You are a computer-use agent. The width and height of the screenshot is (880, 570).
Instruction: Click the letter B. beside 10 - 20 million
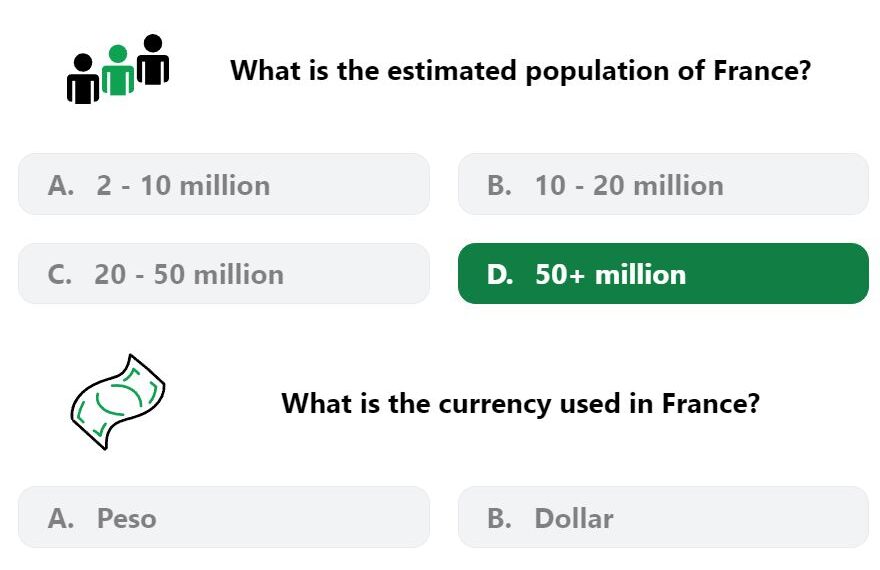click(499, 185)
